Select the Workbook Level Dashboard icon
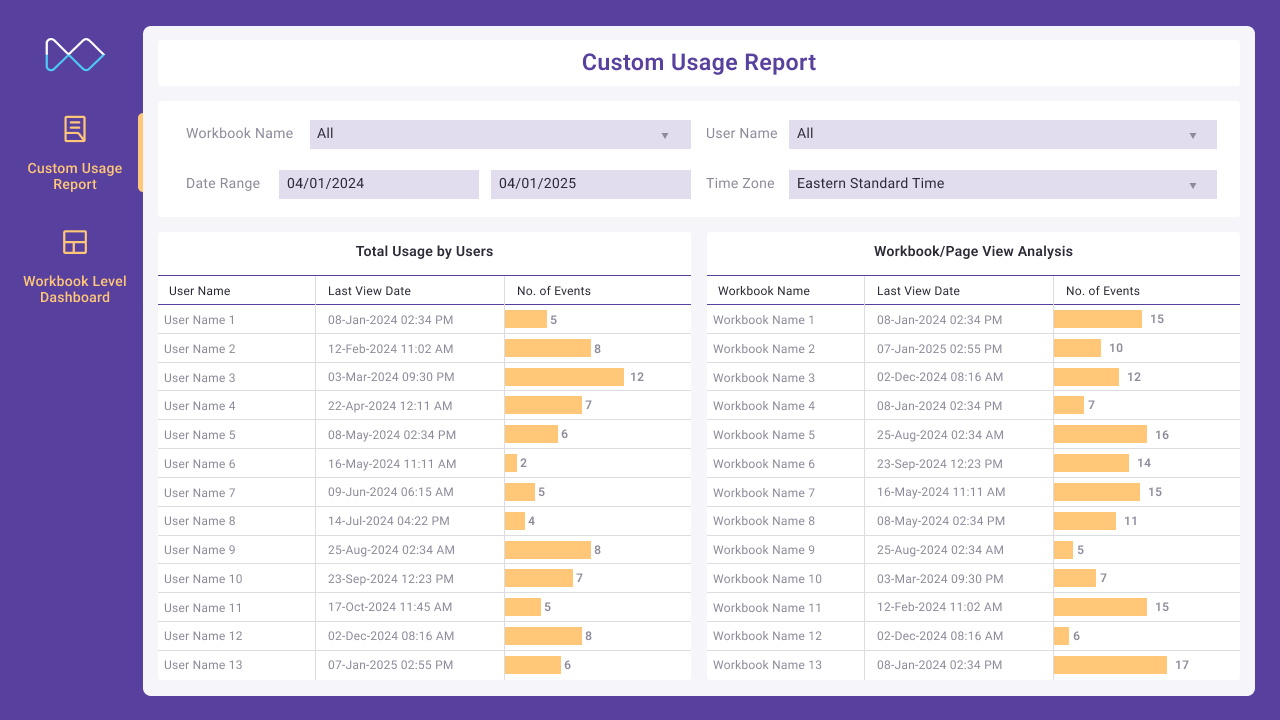This screenshot has width=1280, height=720. (74, 242)
